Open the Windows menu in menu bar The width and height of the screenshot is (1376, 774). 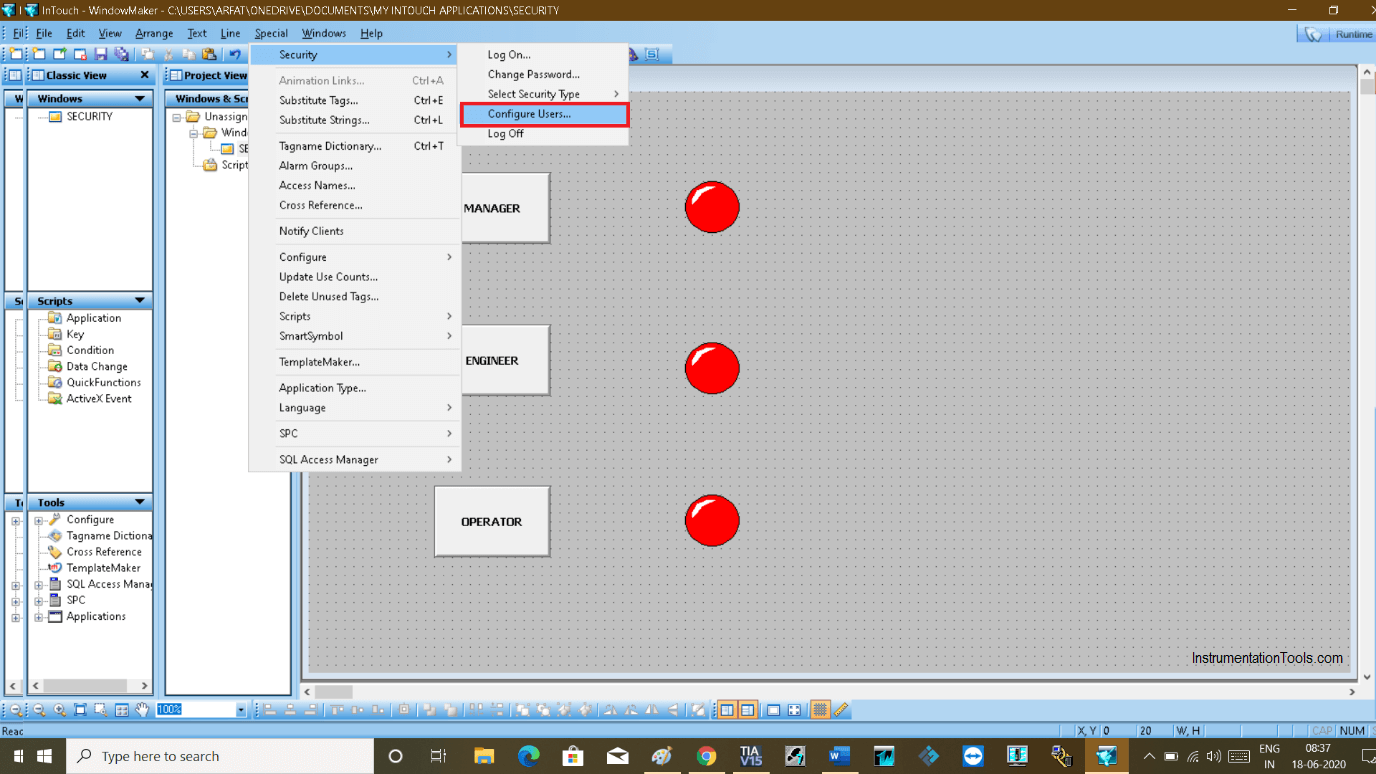pos(324,33)
